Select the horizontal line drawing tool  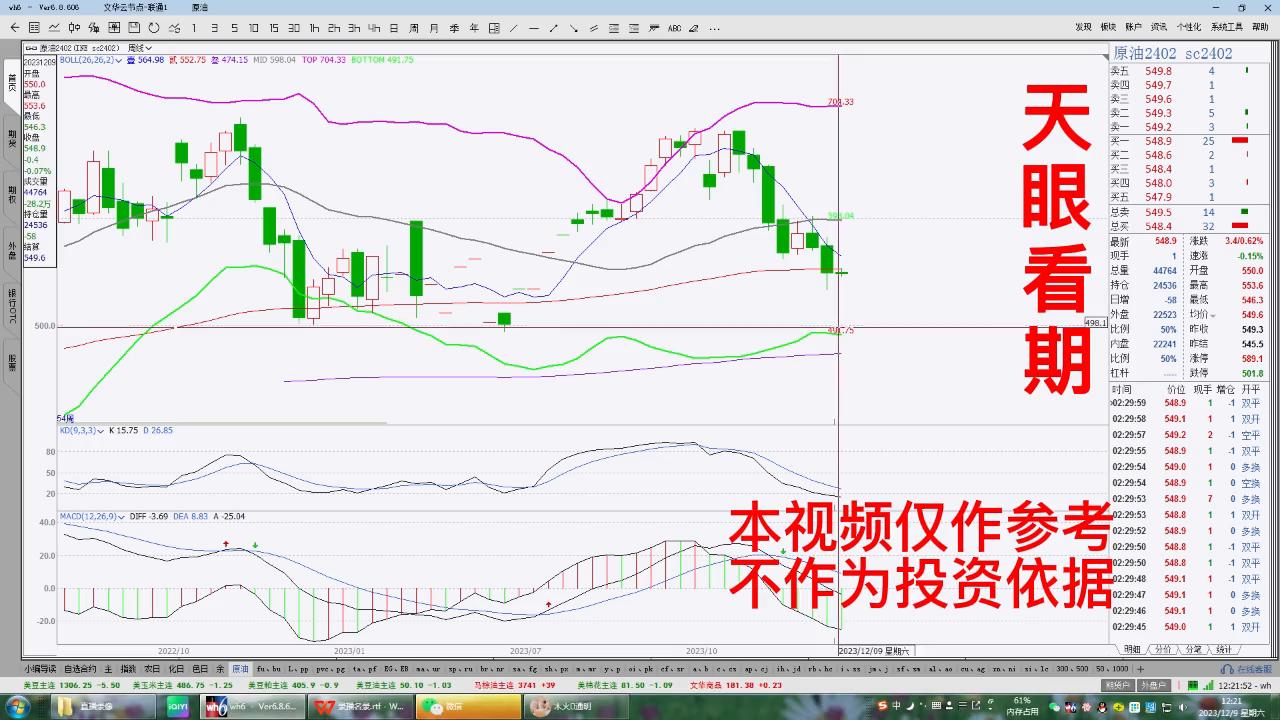tap(534, 28)
